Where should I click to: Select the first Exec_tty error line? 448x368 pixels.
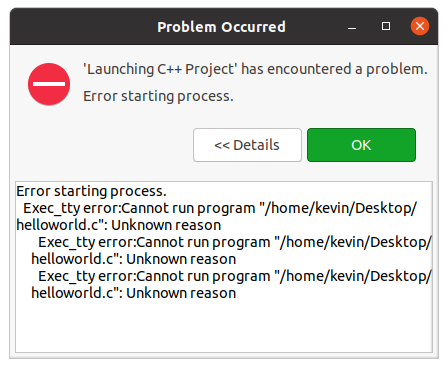(x=220, y=208)
